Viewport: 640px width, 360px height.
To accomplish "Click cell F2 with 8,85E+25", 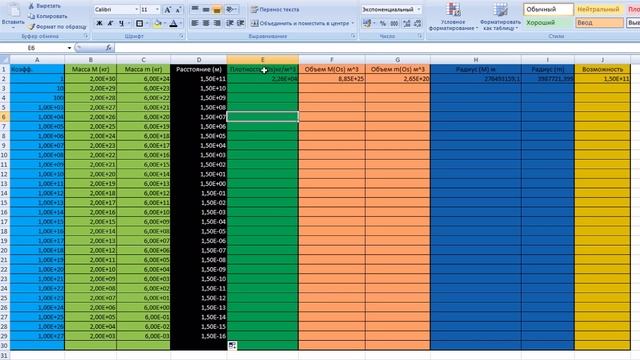I will [332, 79].
